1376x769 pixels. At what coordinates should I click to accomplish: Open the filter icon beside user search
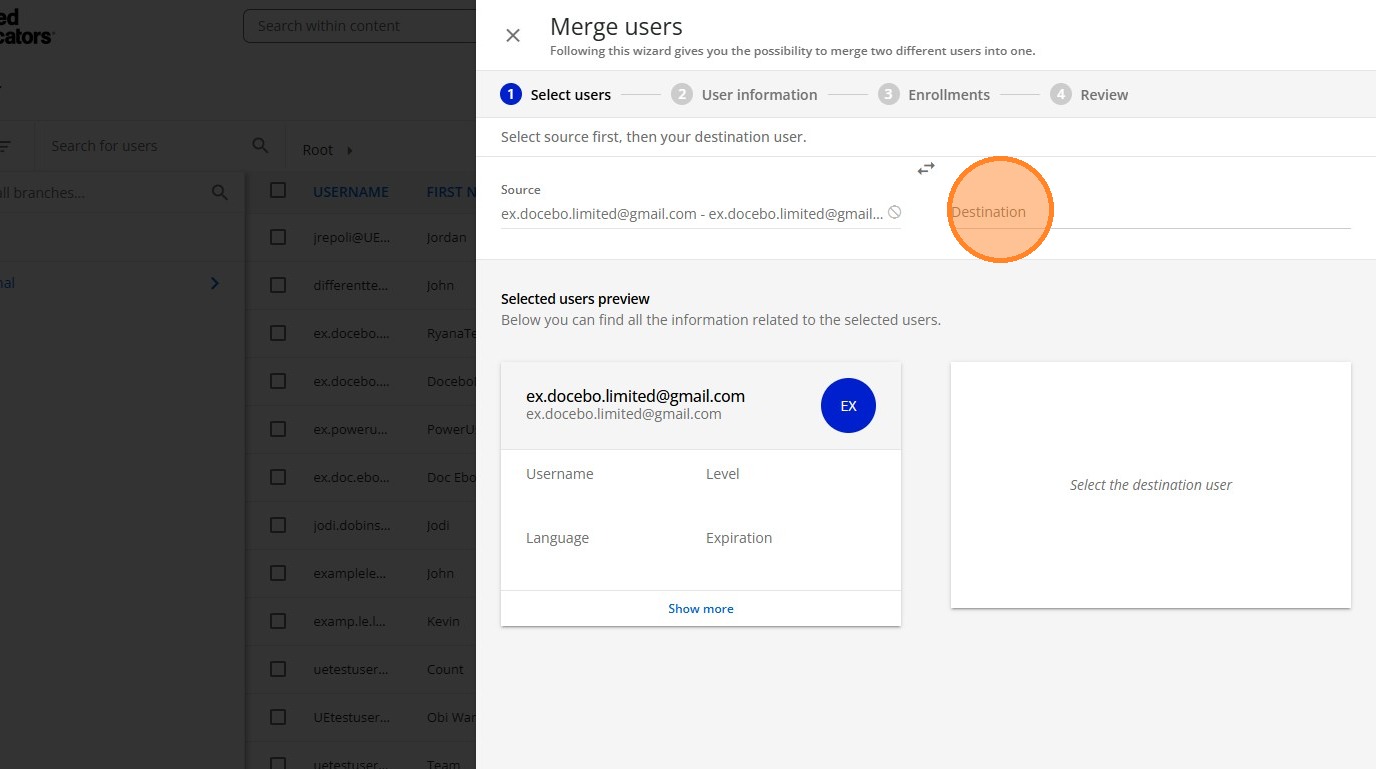6,146
